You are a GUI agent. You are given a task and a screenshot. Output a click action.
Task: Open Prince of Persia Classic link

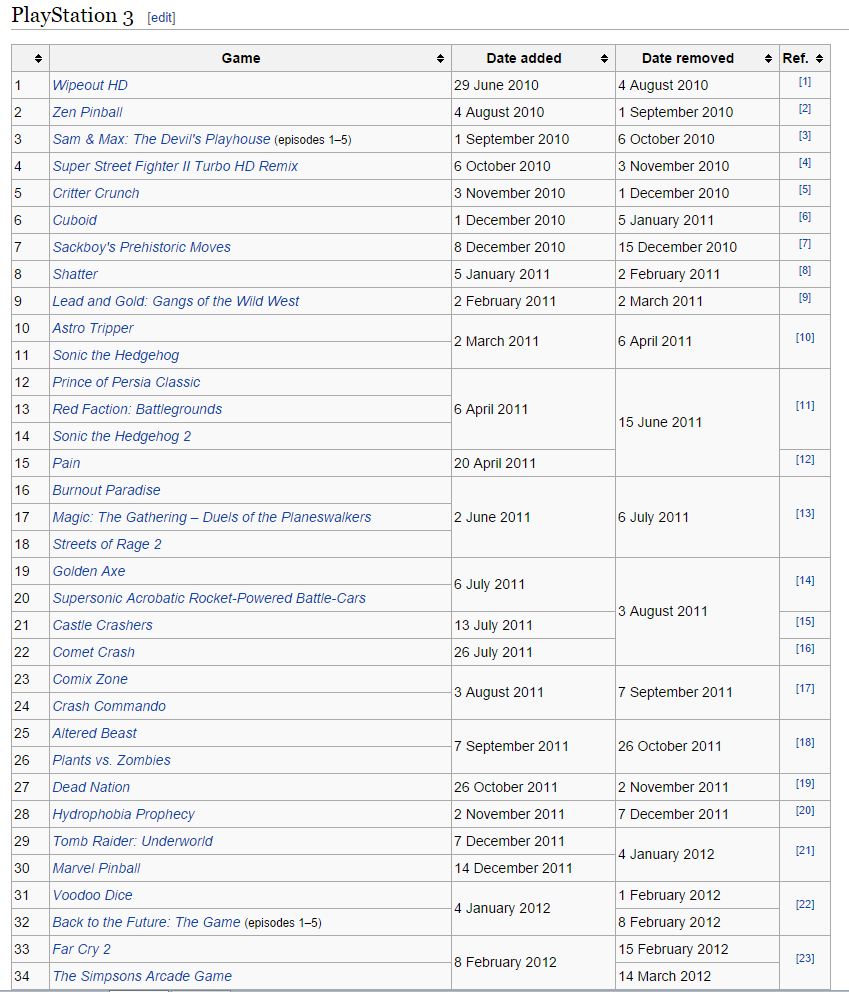coord(127,382)
